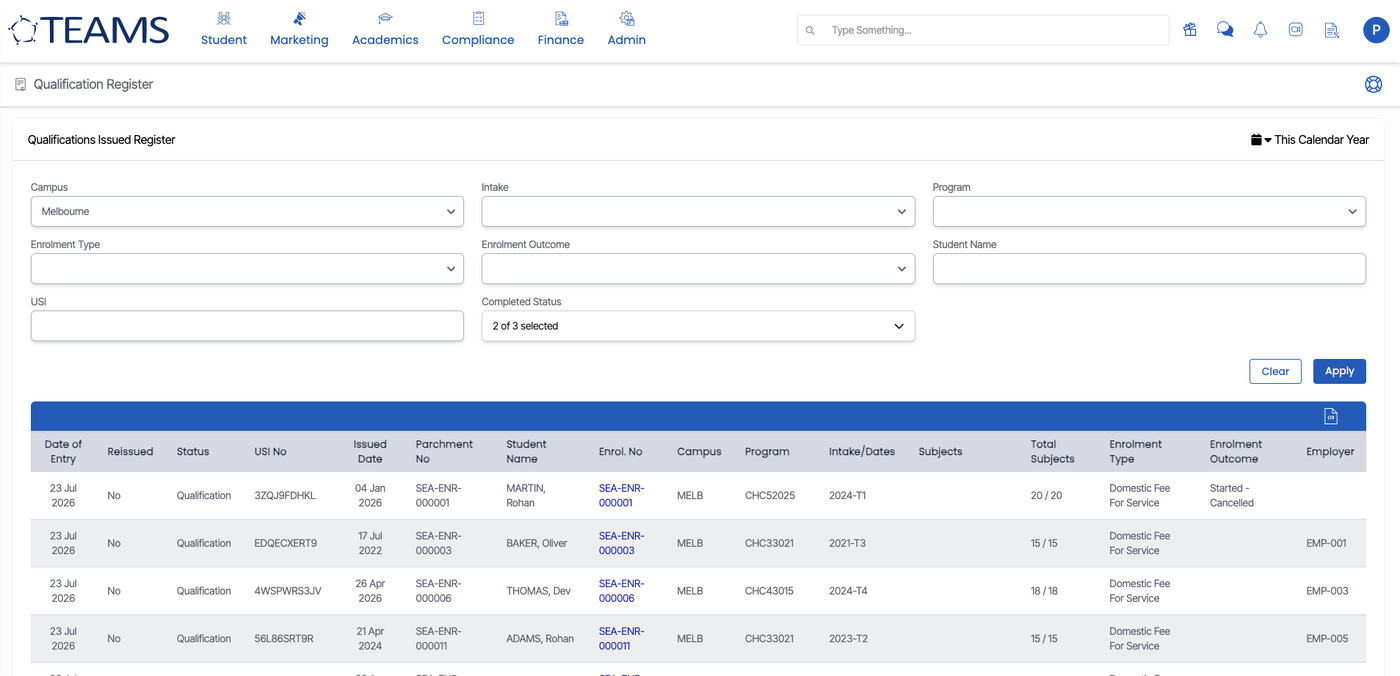Open the notifications bell
This screenshot has height=676, width=1400.
coord(1260,30)
